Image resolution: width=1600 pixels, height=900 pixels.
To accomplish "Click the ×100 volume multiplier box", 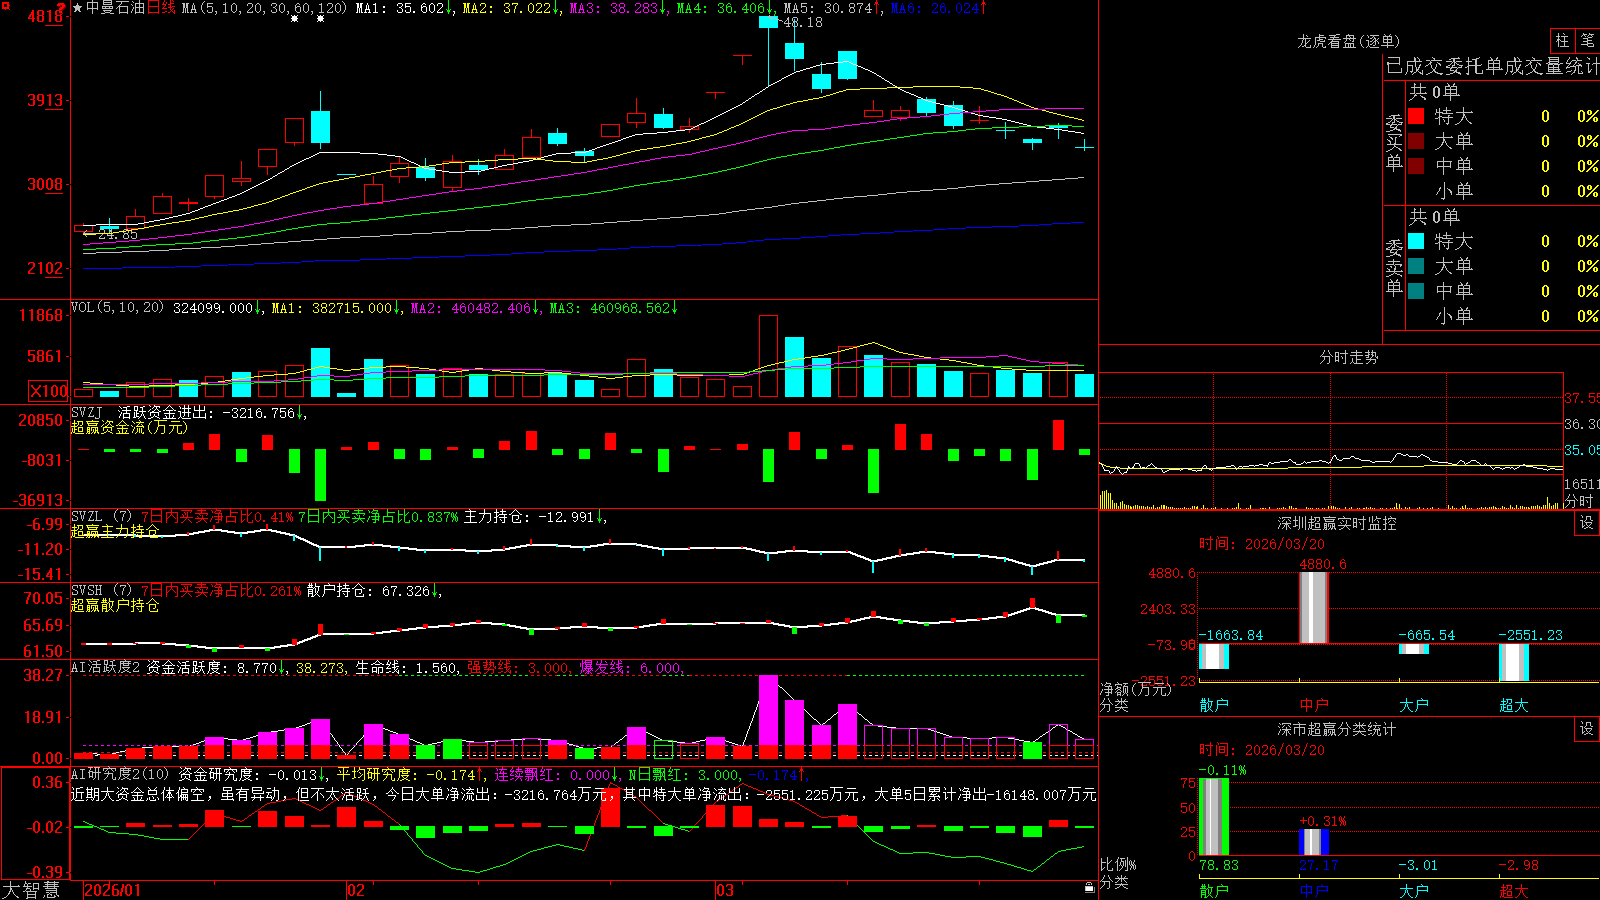I will 49,391.
